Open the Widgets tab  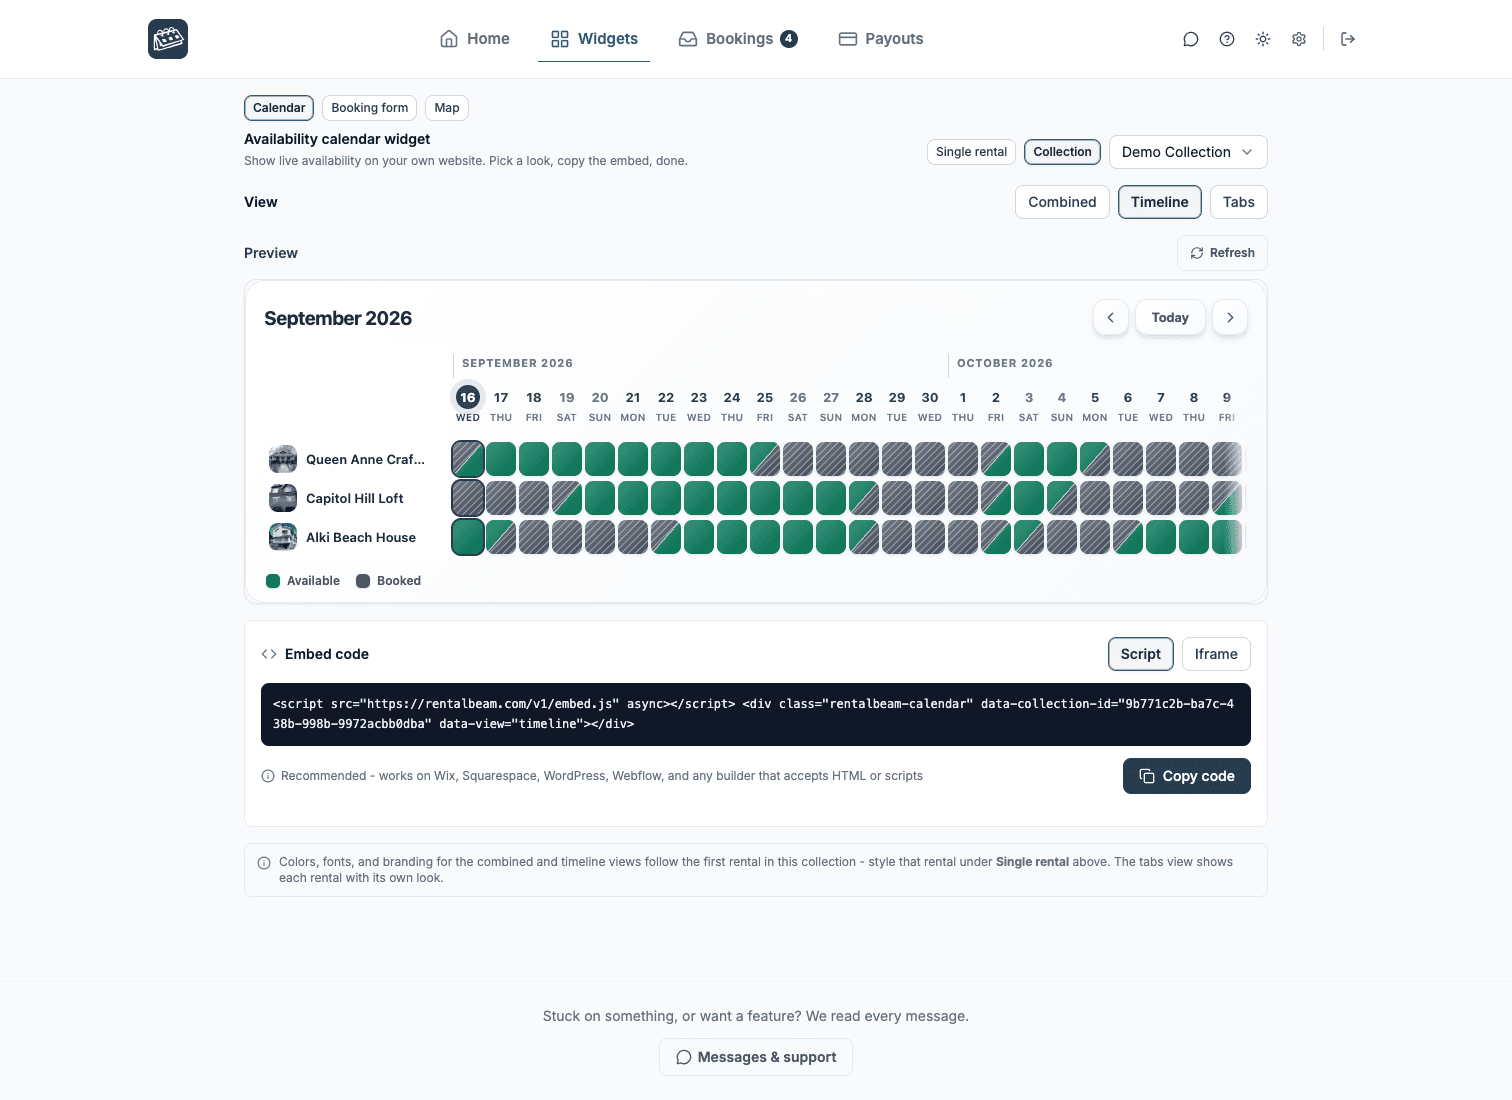coord(594,39)
